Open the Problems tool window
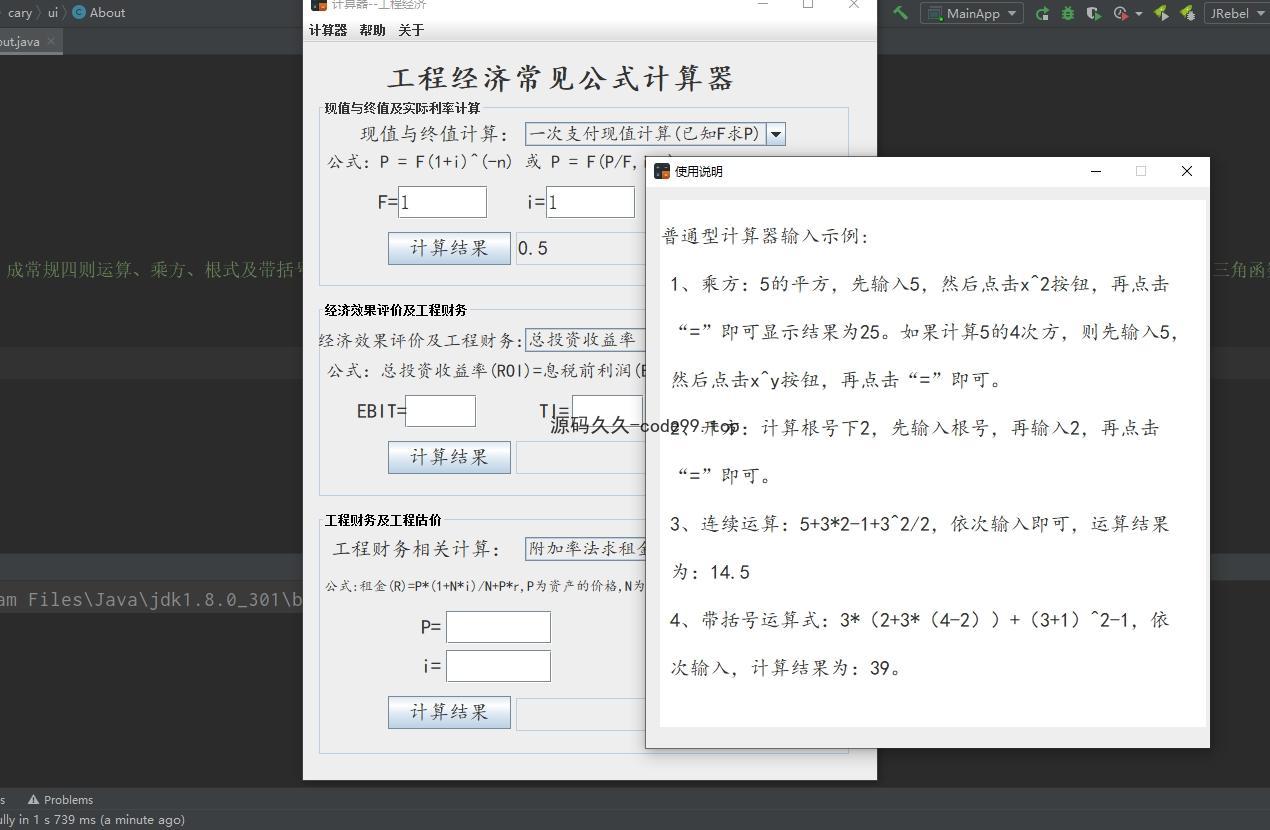Viewport: 1270px width, 830px height. 60,800
